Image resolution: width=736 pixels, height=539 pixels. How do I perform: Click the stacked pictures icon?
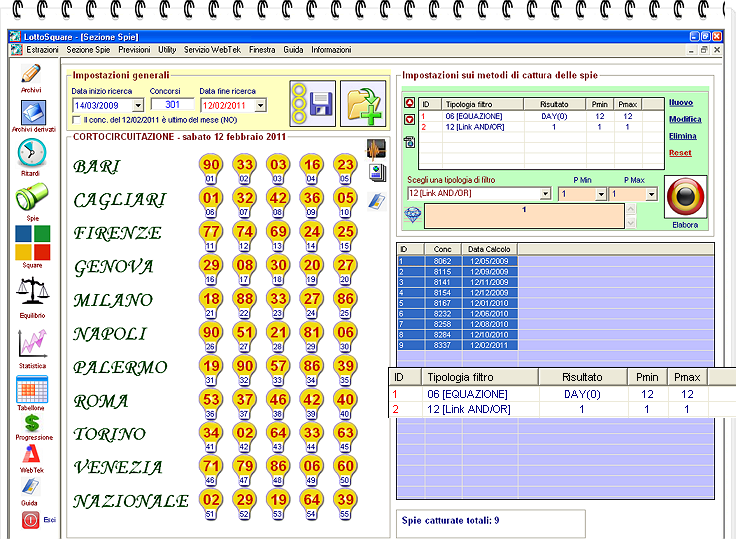[377, 173]
